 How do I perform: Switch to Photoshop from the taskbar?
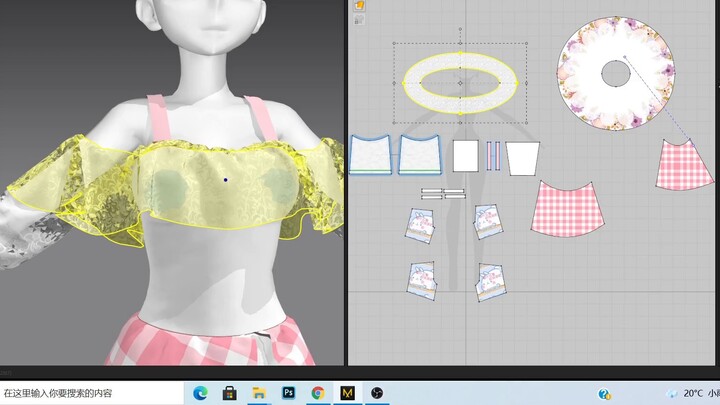288,393
